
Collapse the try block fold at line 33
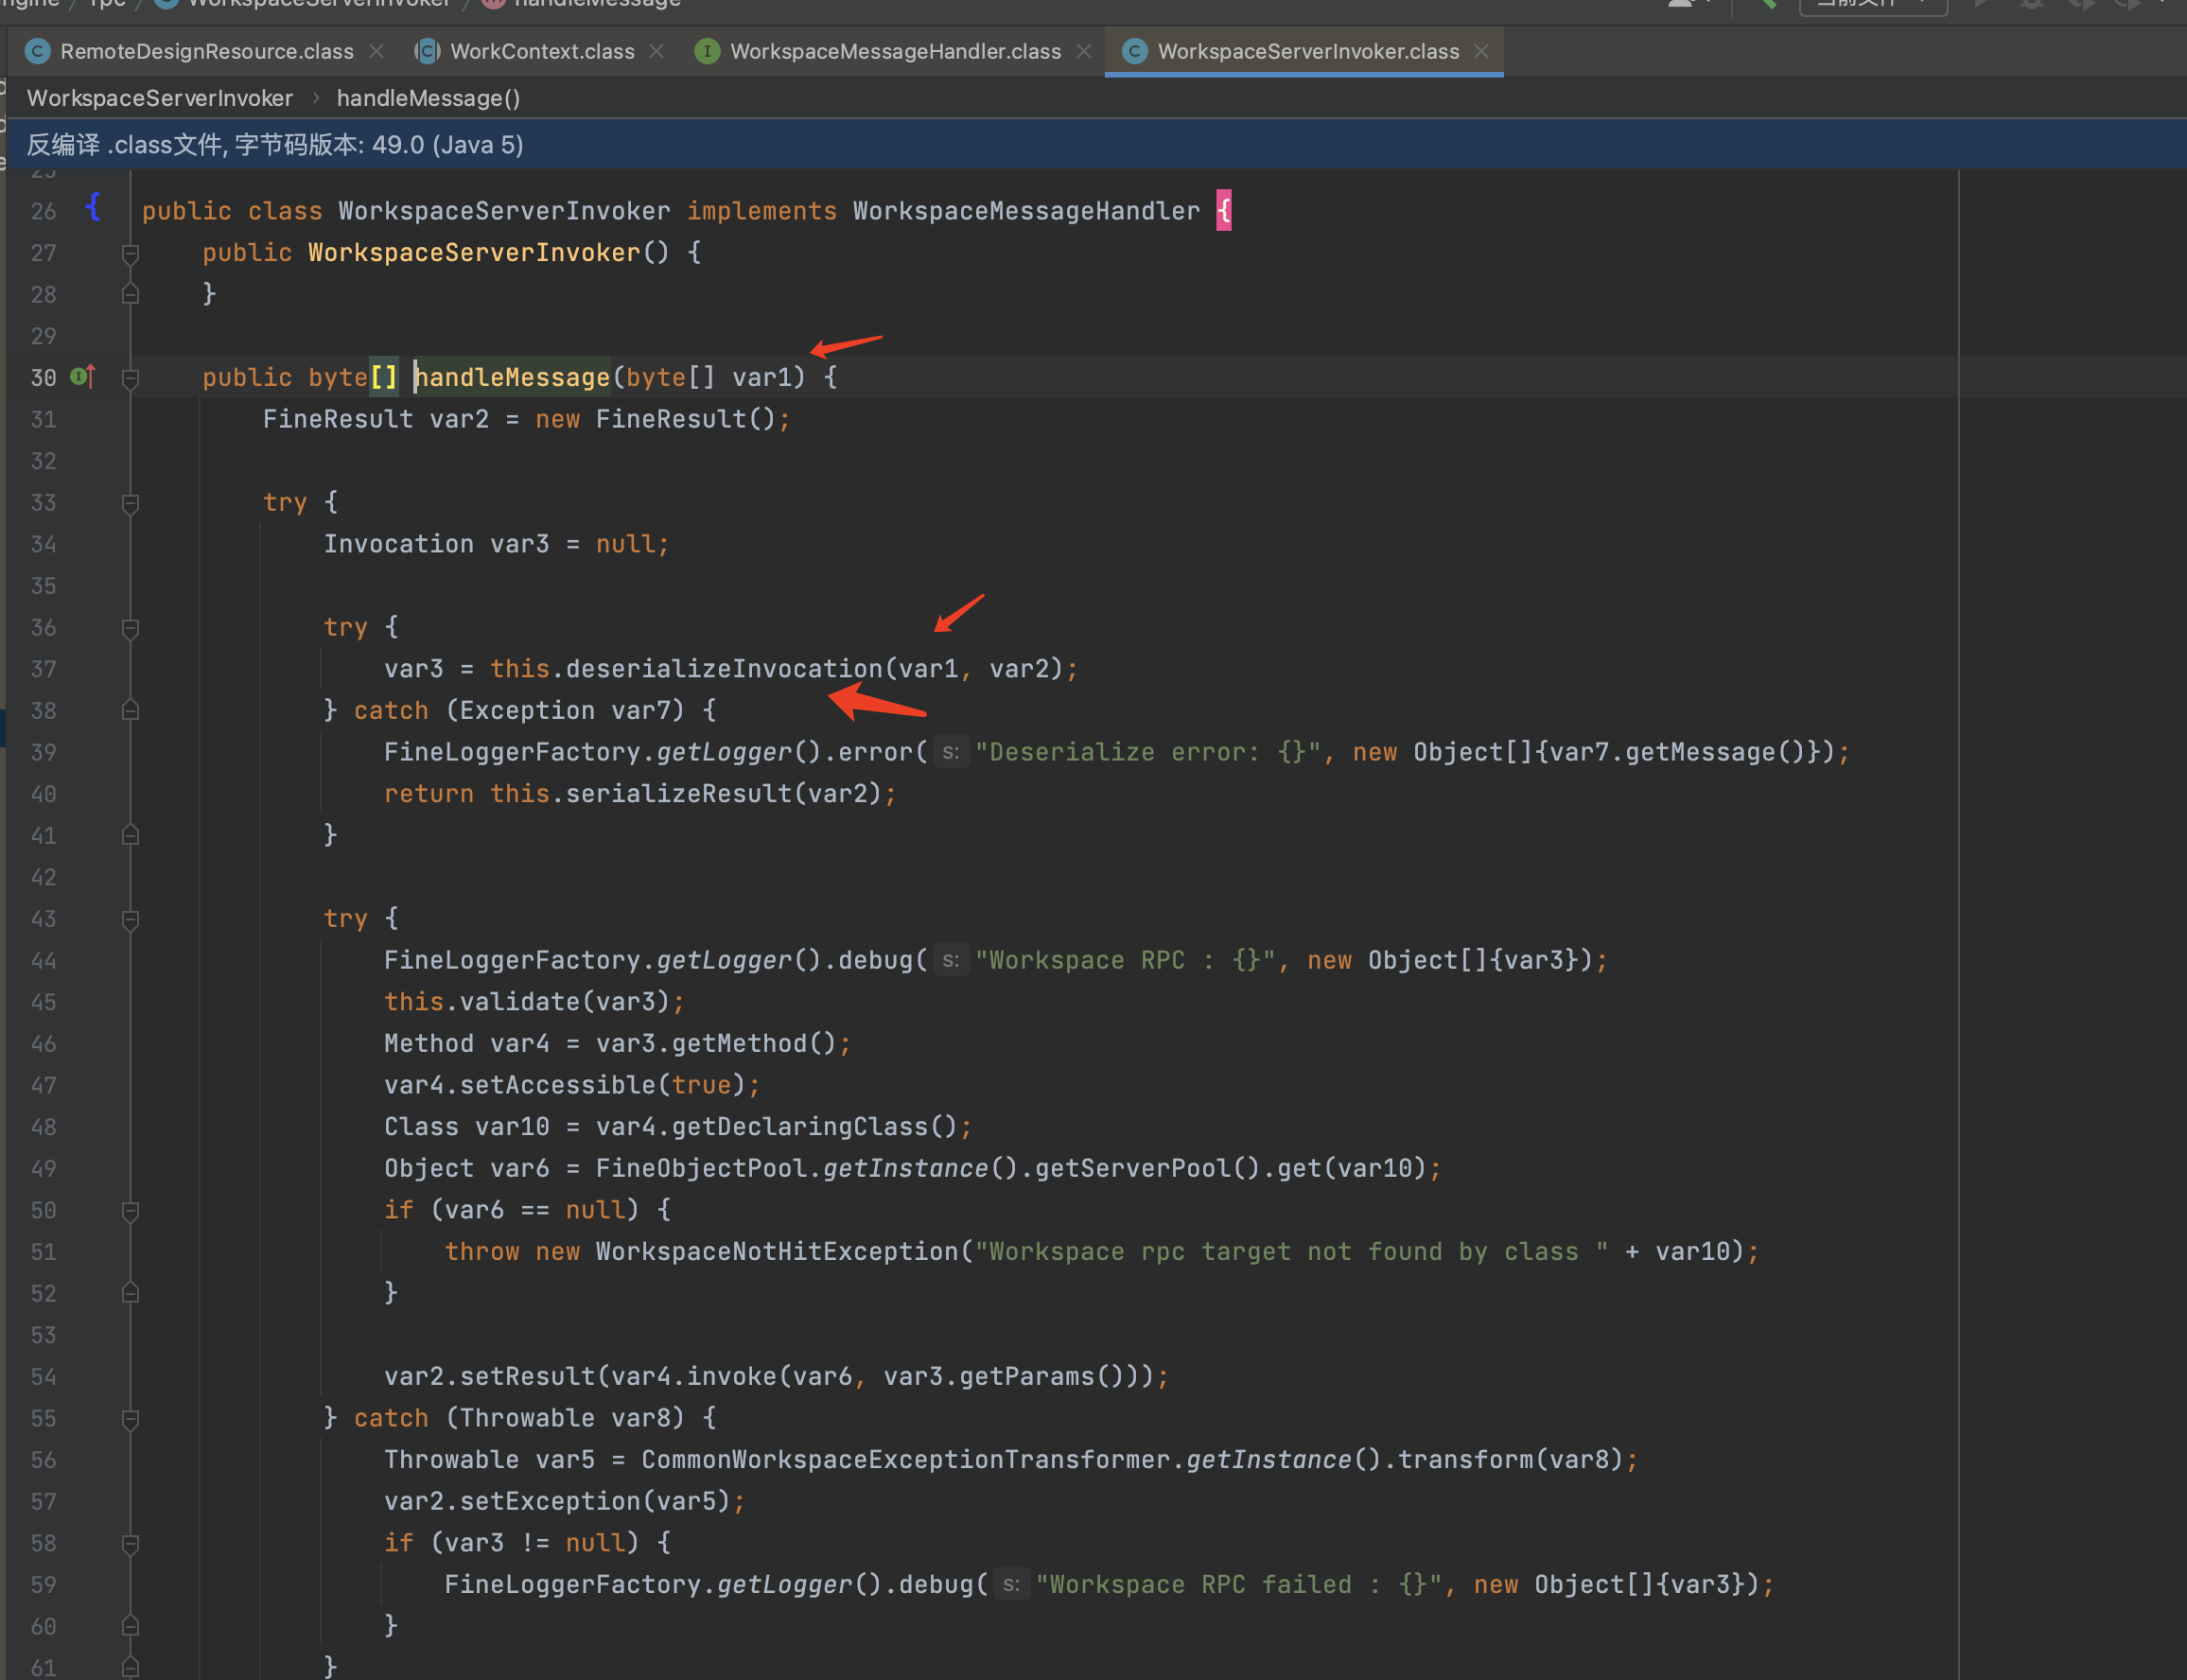coord(130,503)
